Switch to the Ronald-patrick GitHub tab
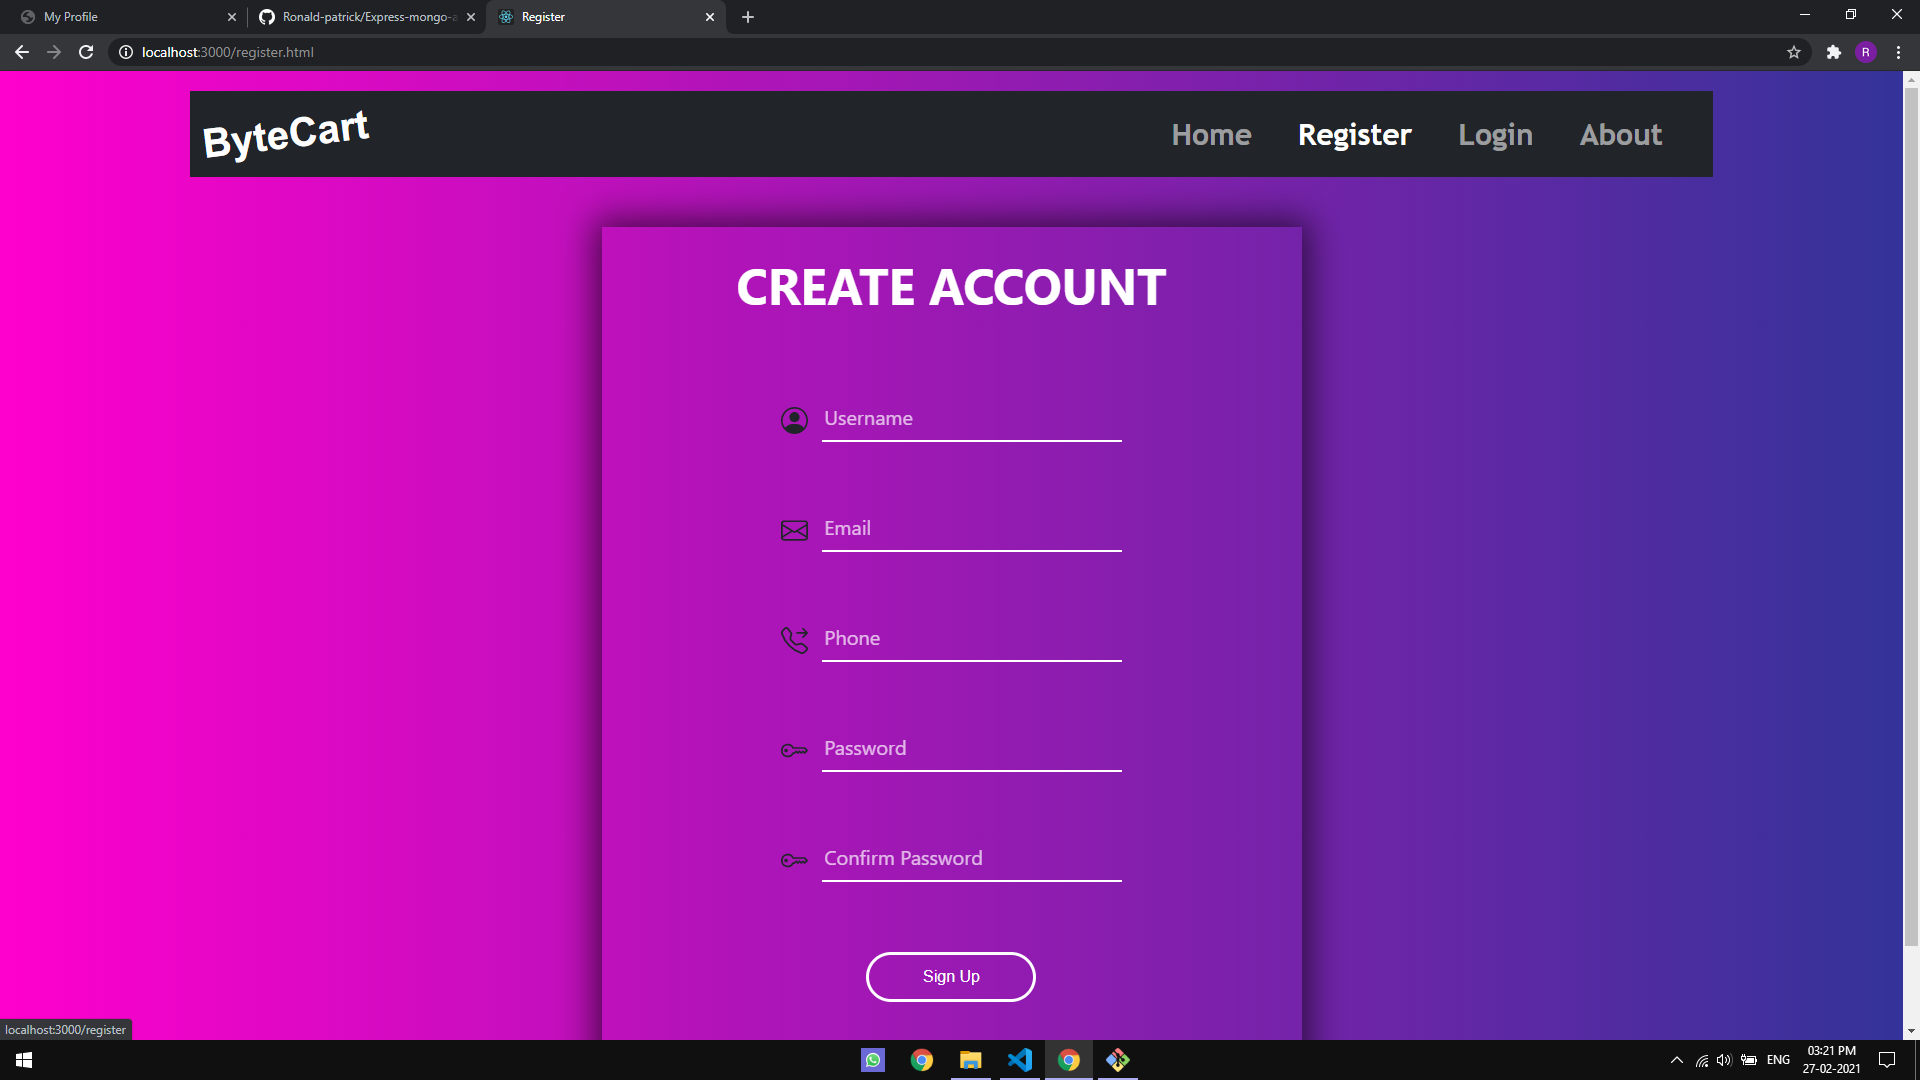The width and height of the screenshot is (1920, 1080). pyautogui.click(x=360, y=17)
